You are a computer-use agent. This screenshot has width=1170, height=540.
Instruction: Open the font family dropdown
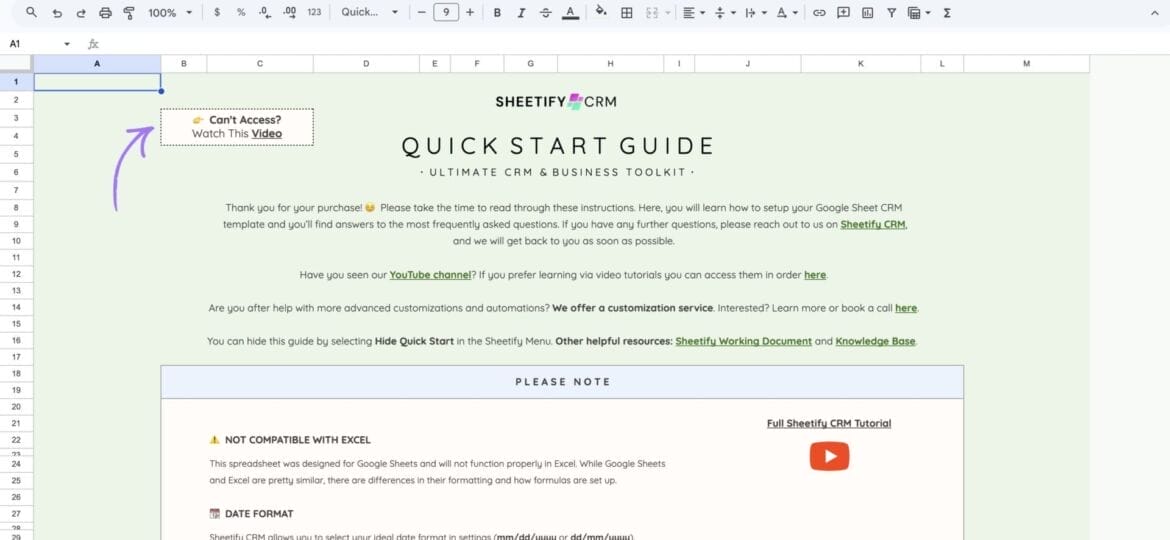coord(369,13)
